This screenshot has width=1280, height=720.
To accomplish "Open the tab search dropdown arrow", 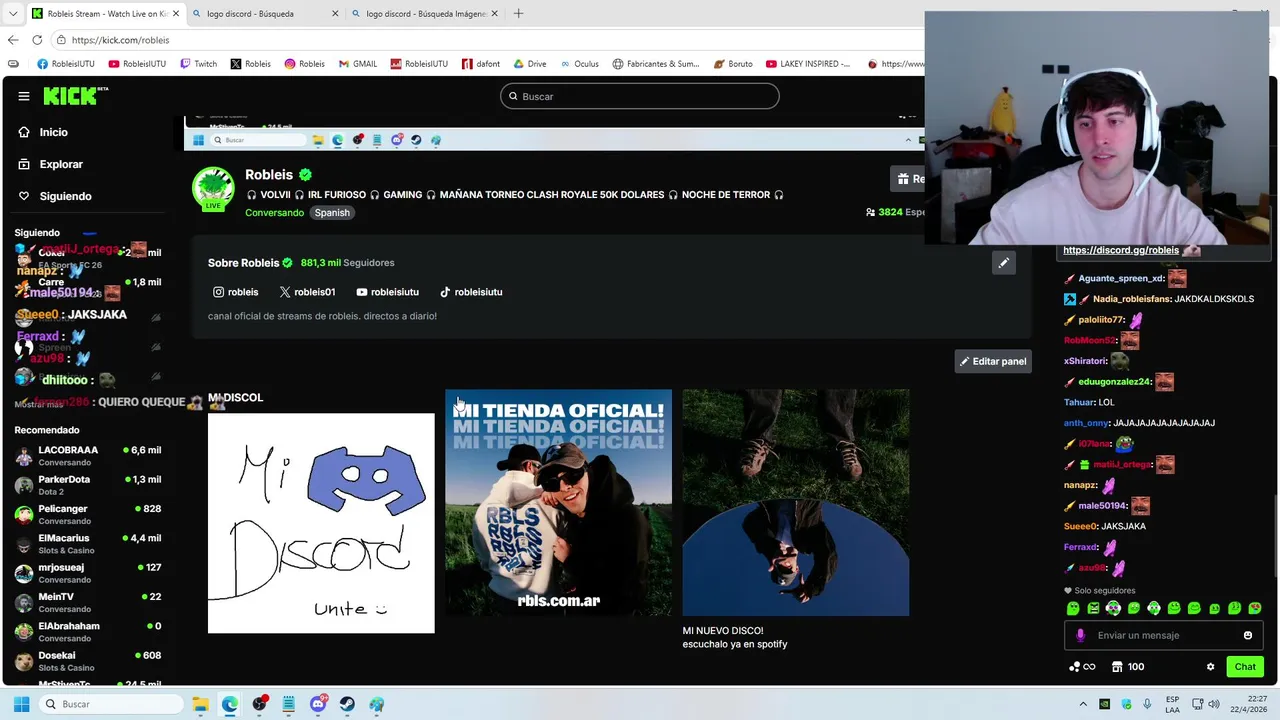I will coord(13,14).
